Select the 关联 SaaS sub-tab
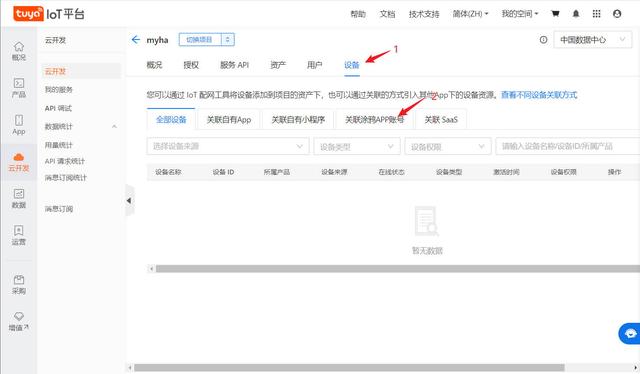The height and width of the screenshot is (374, 640). coord(441,119)
